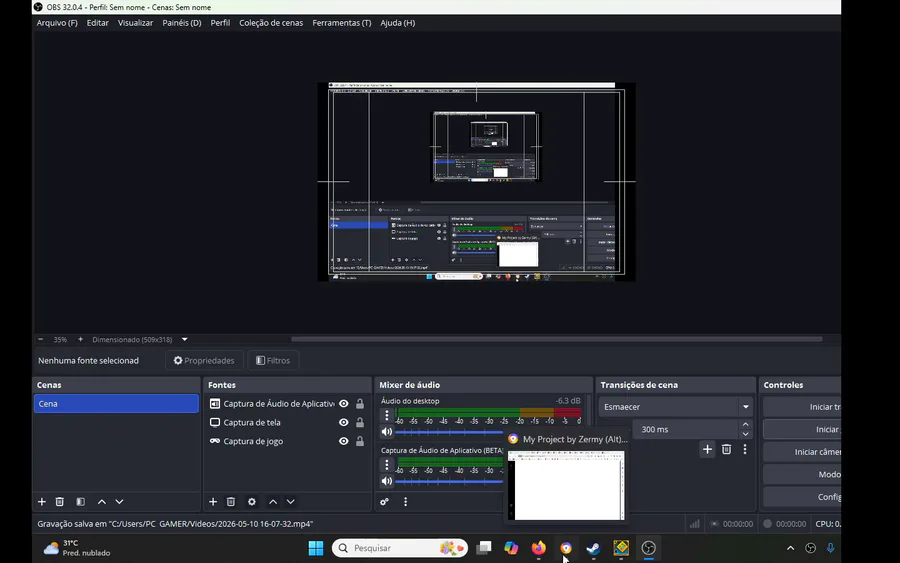
Task: Open the Ferramentas (T) menu
Action: (342, 23)
